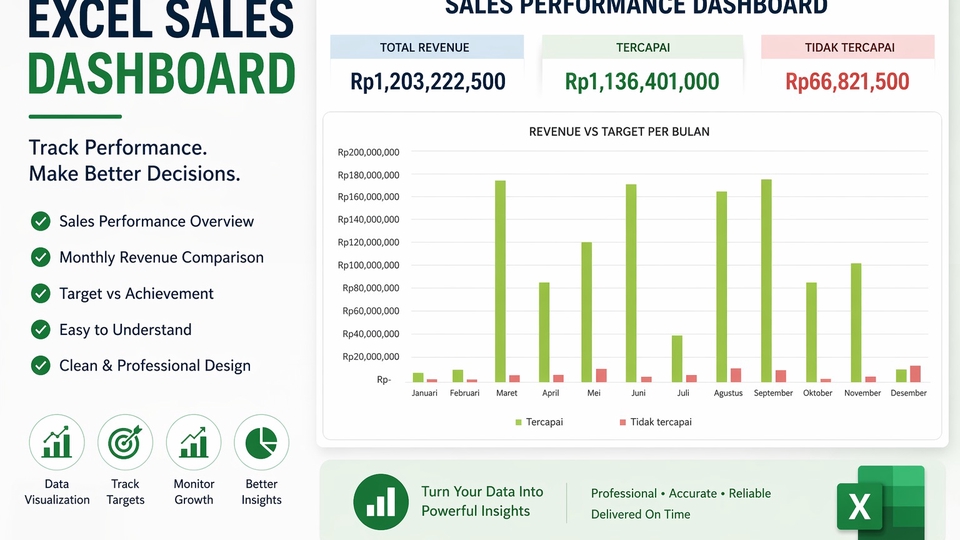Click the Revenue vs Target Per Bulan title
Viewport: 960px width, 540px height.
click(619, 132)
